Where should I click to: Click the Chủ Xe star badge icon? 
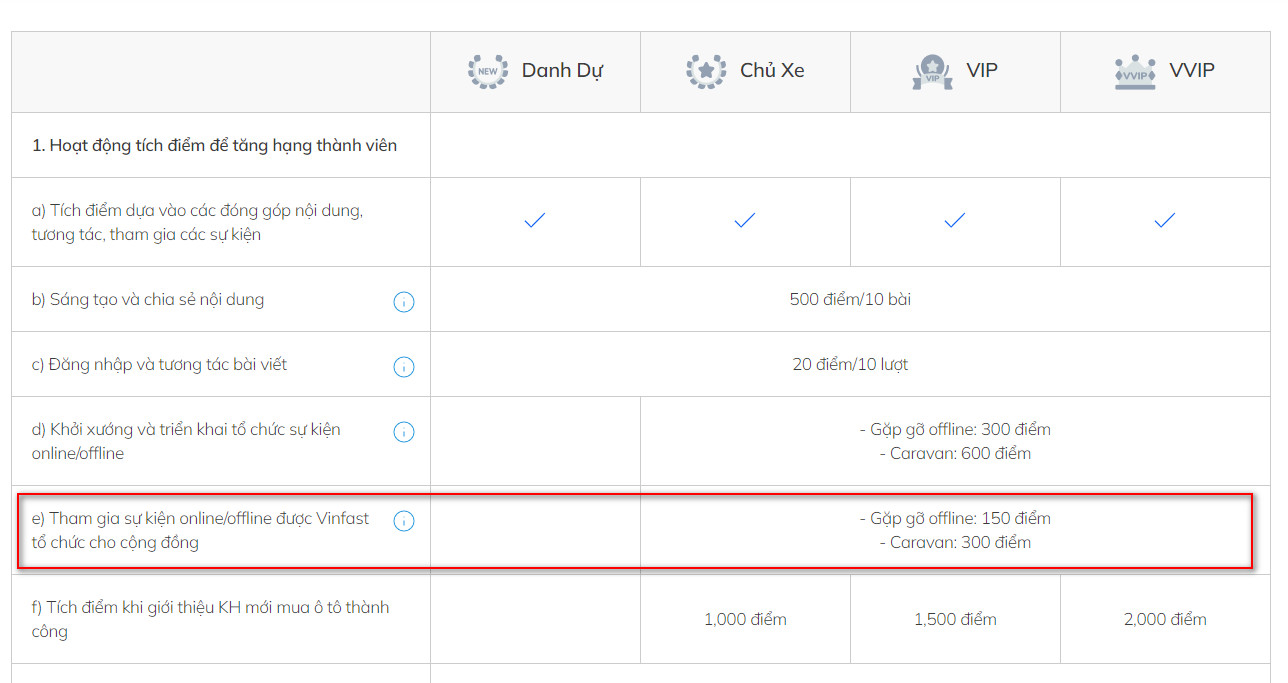tap(706, 71)
